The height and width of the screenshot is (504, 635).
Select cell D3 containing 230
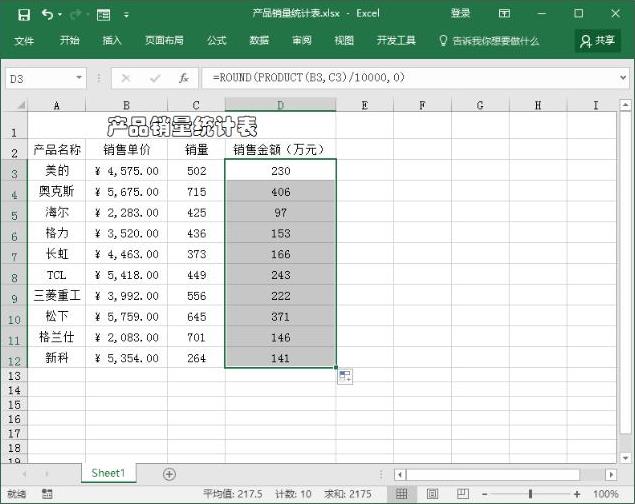(x=280, y=170)
